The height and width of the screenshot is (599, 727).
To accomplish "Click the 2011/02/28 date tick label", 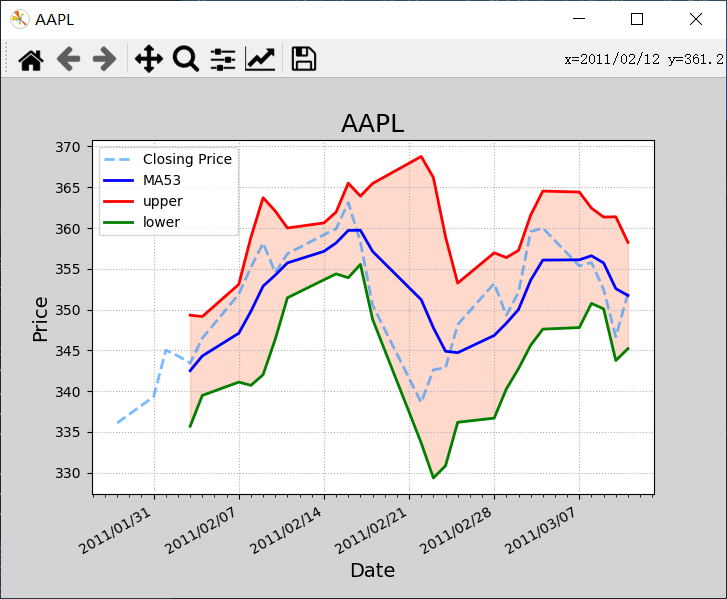I will (x=455, y=531).
